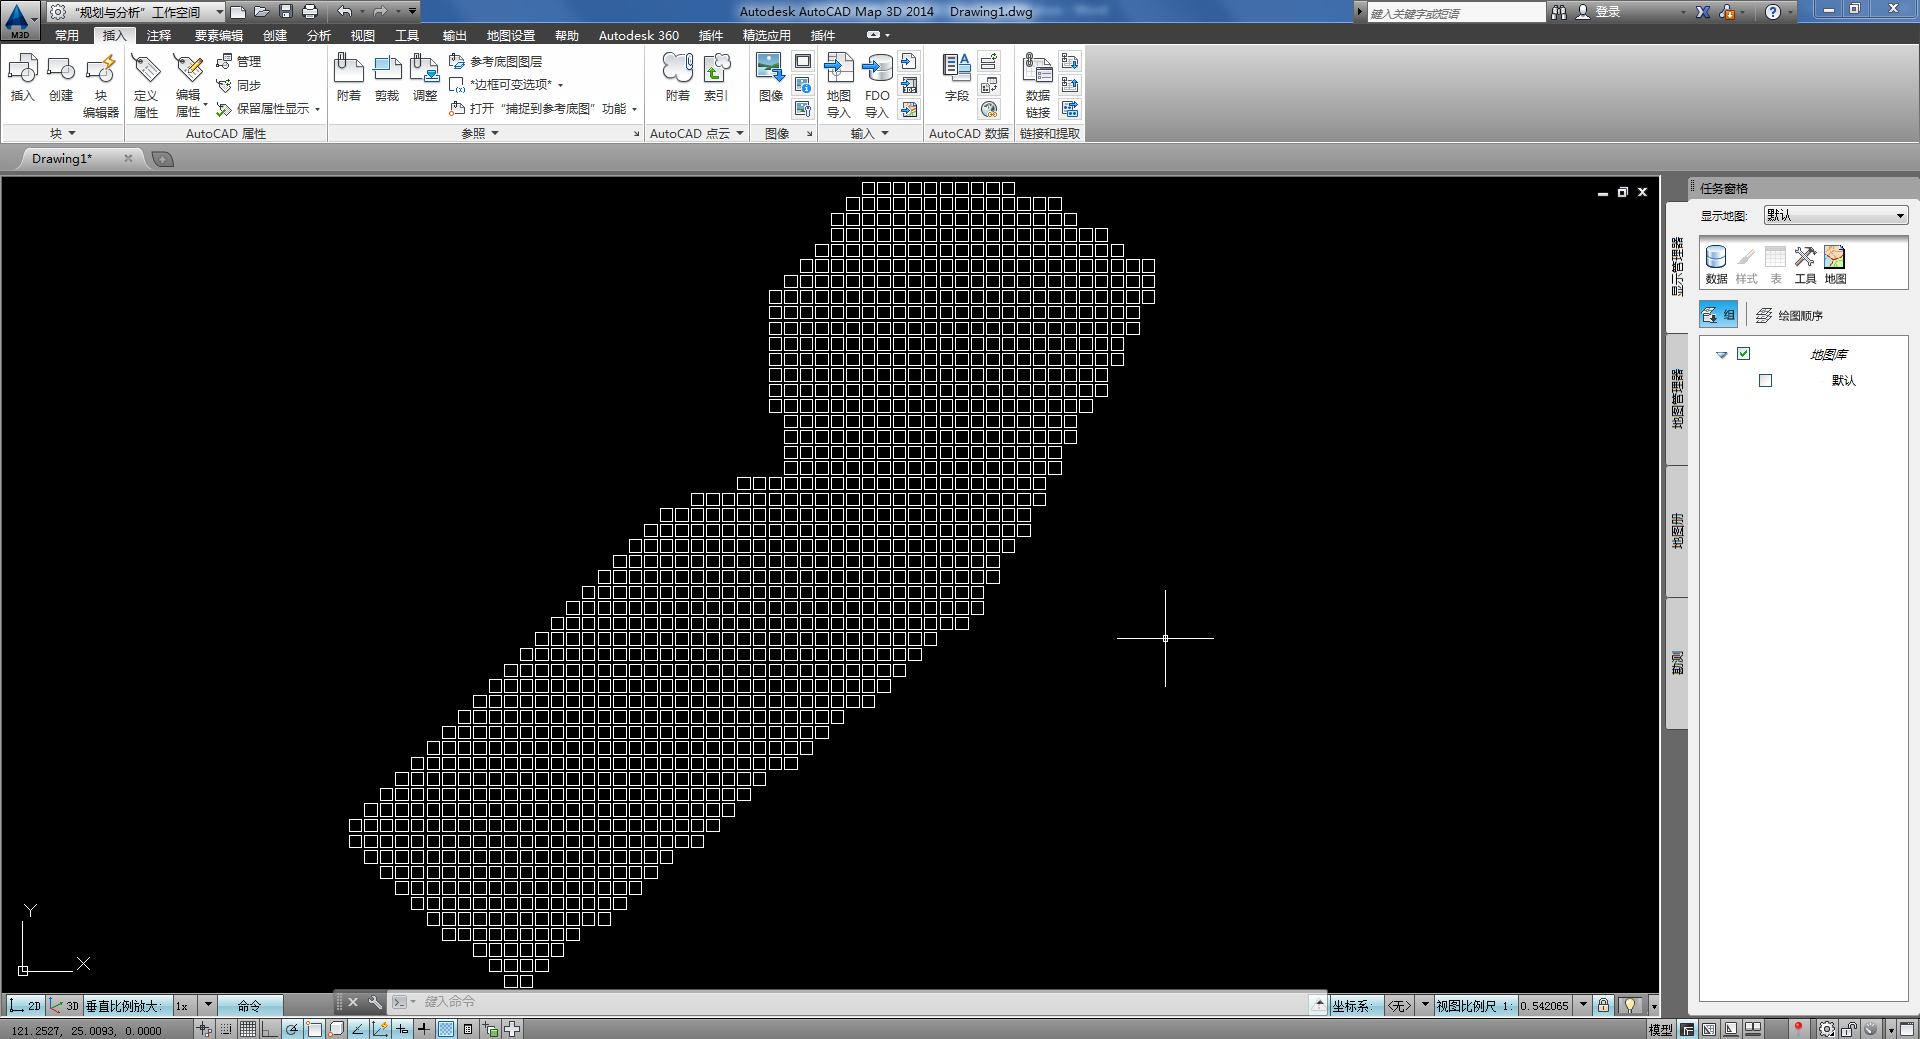
Task: Click the 管理 attribute manager button
Action: pos(239,61)
